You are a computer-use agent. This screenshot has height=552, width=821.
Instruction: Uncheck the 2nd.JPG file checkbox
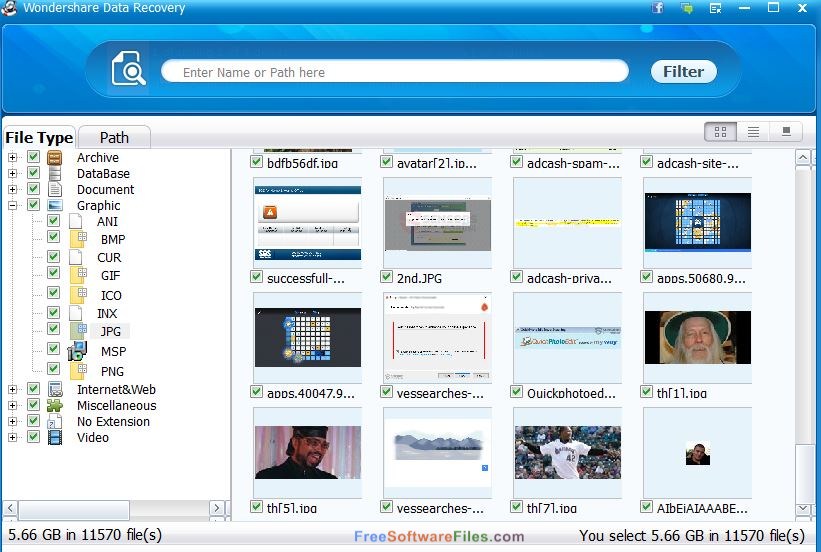coord(386,277)
